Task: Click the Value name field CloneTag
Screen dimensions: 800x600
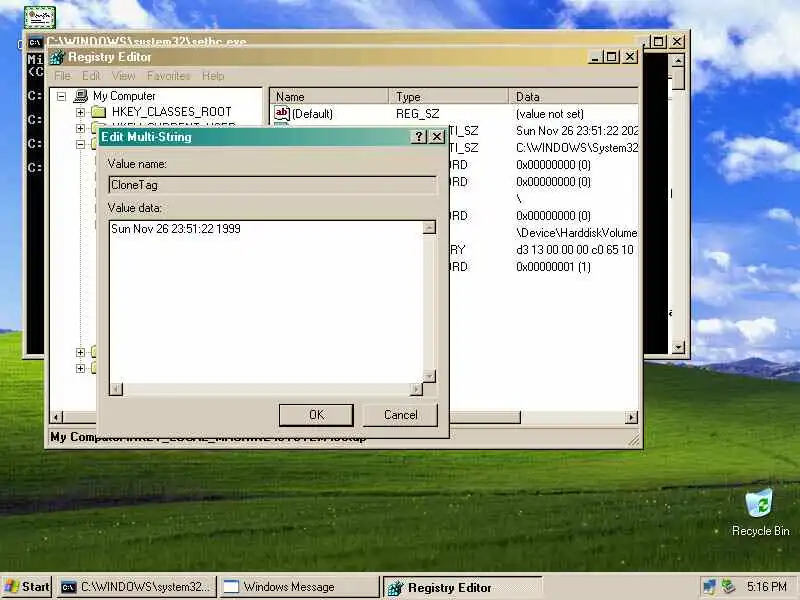Action: (x=273, y=185)
